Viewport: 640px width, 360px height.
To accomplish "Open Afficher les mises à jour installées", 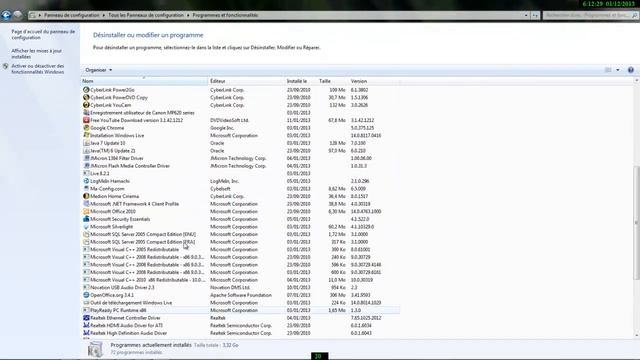I will [37, 54].
